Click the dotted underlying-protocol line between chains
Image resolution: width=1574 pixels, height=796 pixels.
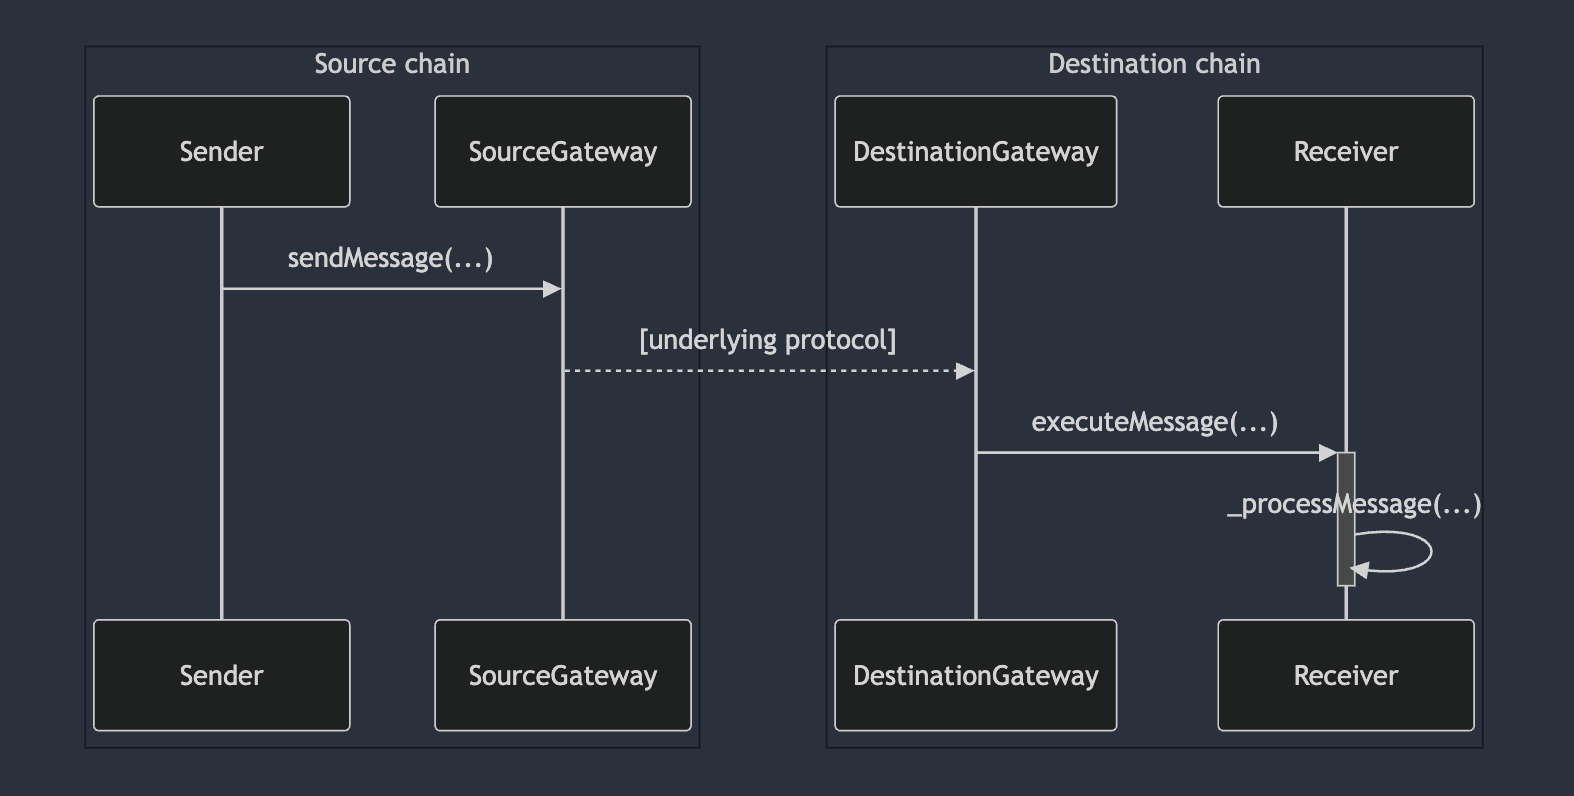click(x=760, y=371)
